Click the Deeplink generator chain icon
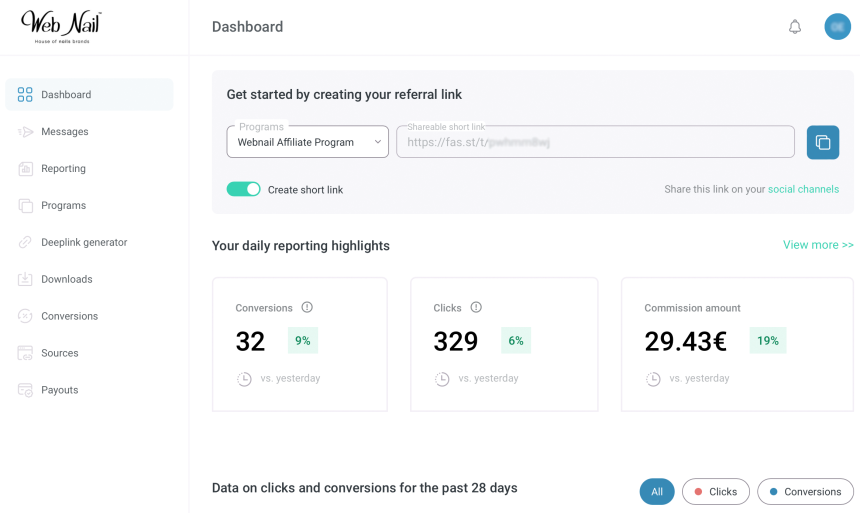The image size is (860, 513). coord(25,242)
